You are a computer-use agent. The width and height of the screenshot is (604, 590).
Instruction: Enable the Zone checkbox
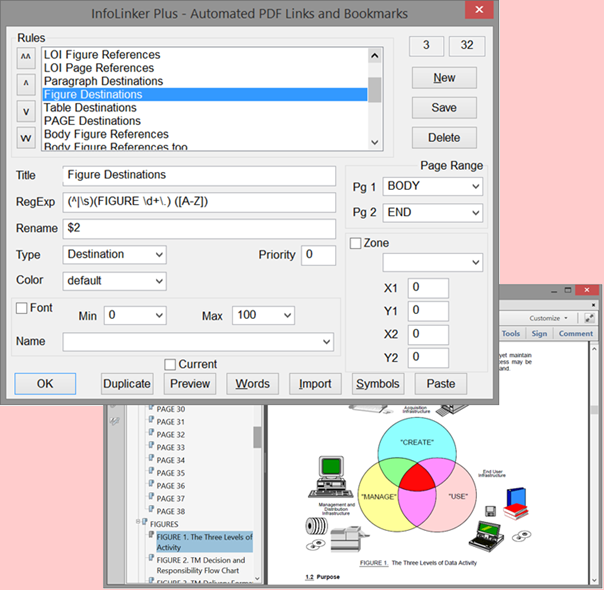click(355, 243)
